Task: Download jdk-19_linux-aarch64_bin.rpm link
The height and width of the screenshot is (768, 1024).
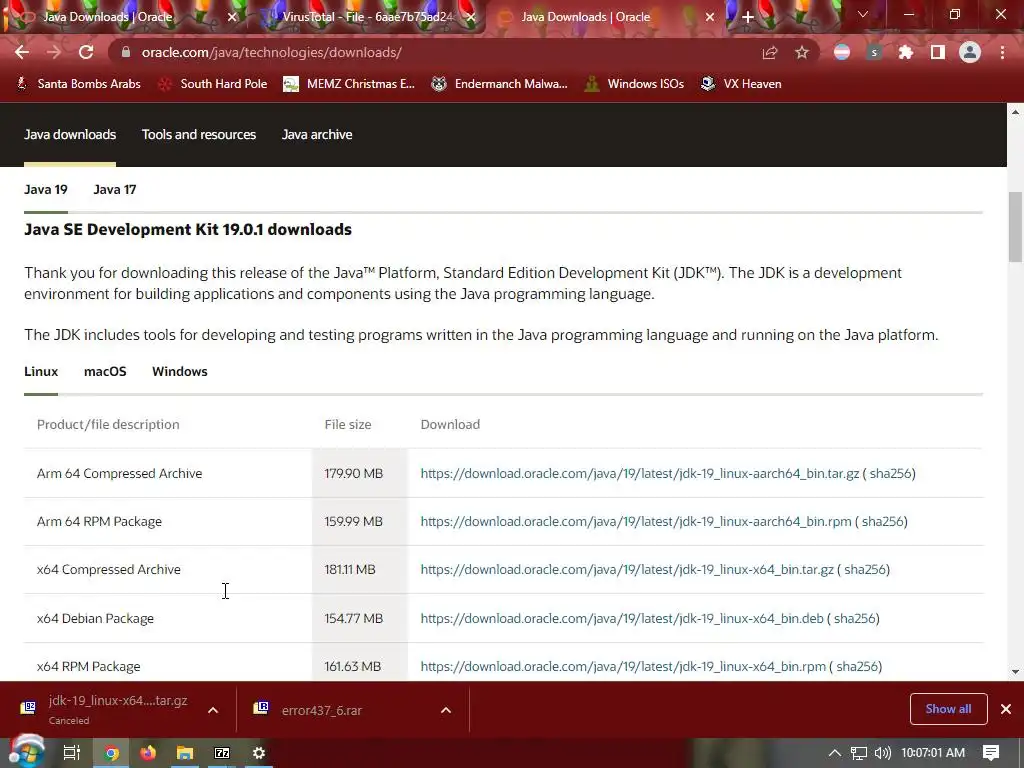Action: tap(636, 522)
